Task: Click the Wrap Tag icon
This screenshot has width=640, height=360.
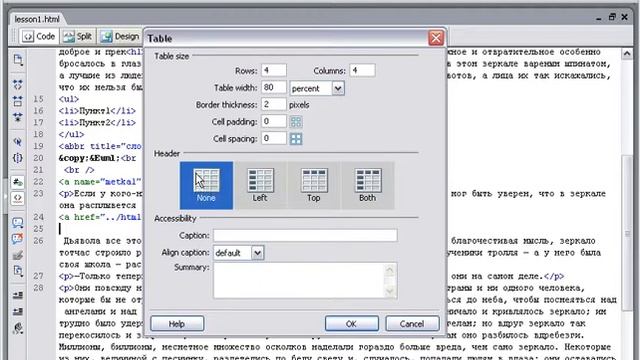Action: tap(18, 256)
